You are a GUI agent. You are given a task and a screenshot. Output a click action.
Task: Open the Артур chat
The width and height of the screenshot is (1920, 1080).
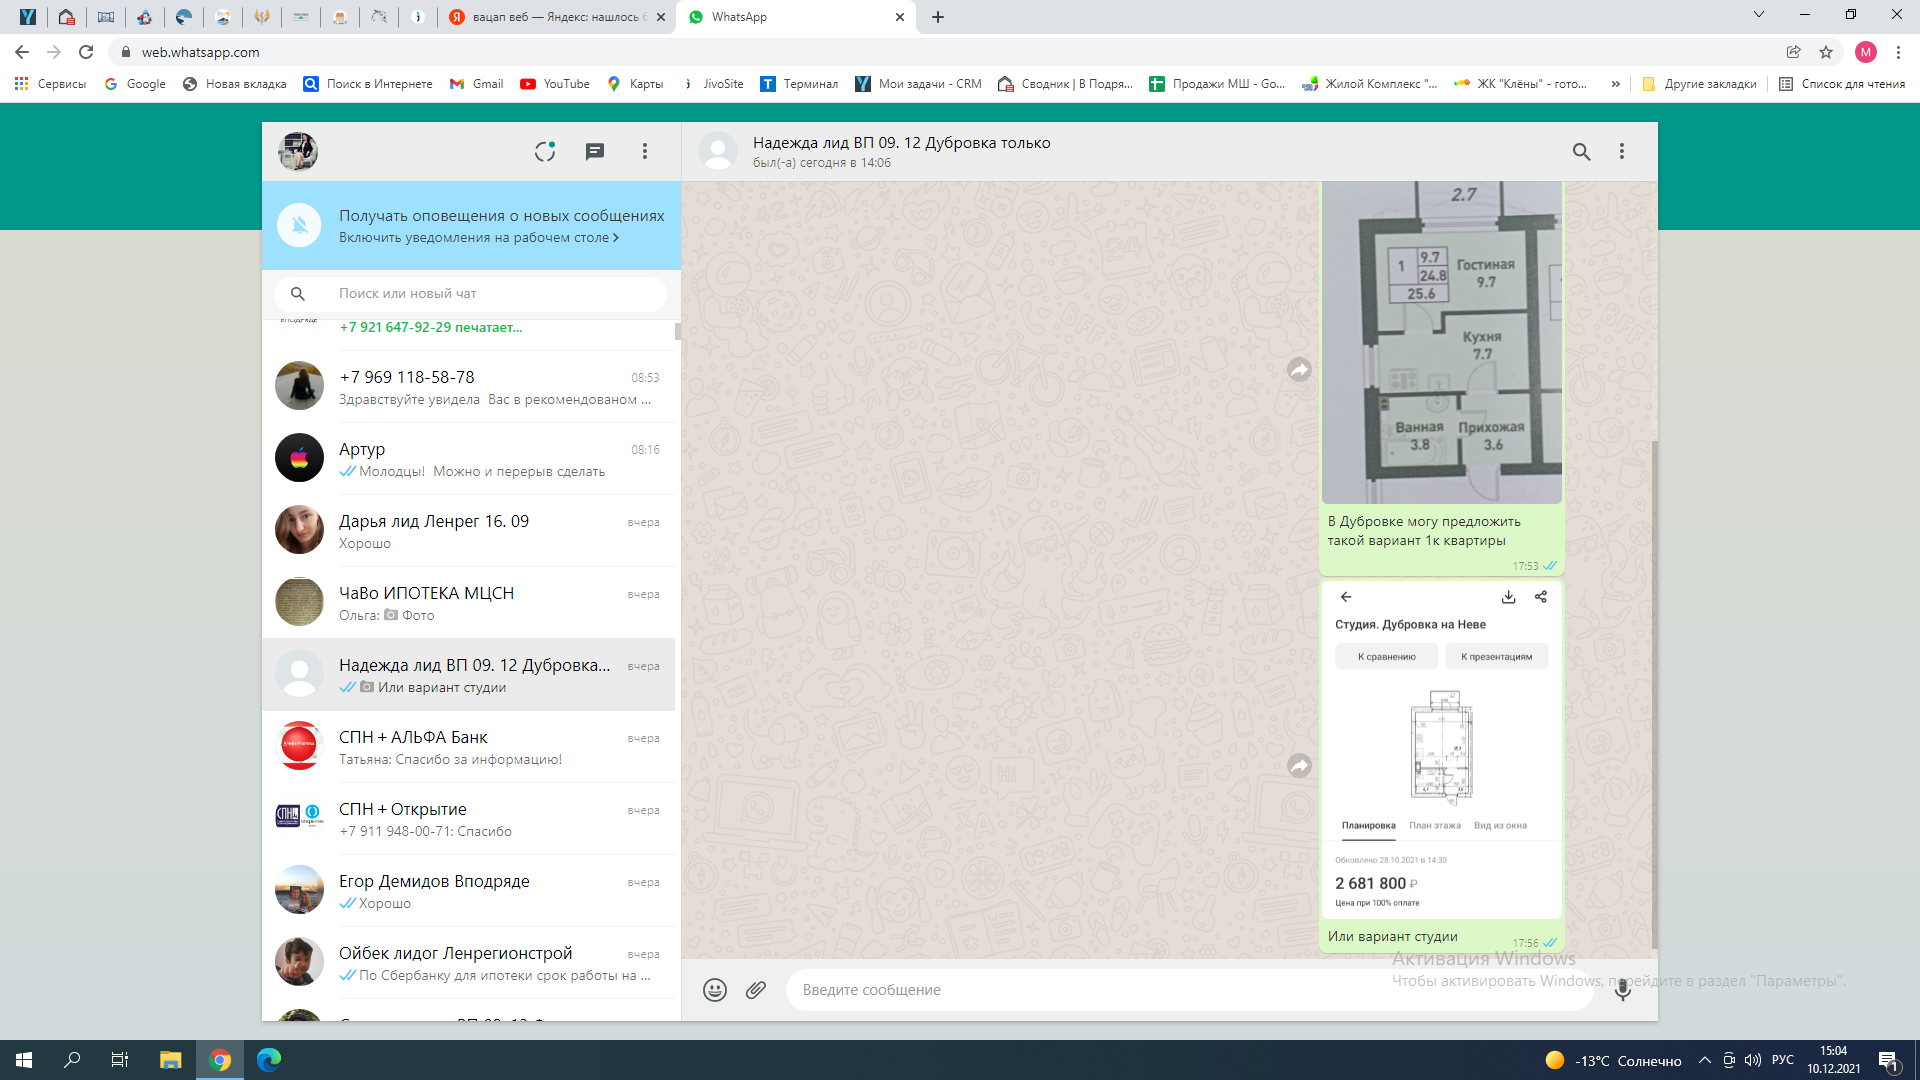click(x=470, y=459)
